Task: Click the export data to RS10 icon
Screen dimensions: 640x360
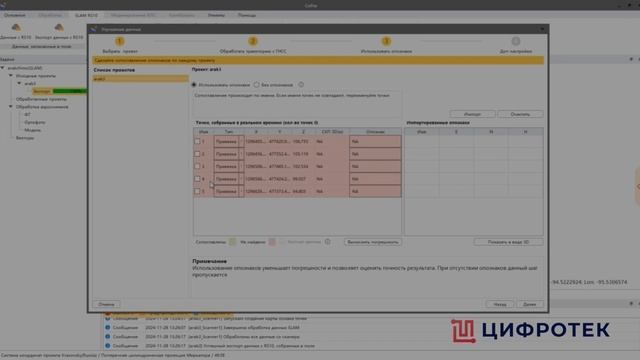Action: pyautogui.click(x=59, y=27)
